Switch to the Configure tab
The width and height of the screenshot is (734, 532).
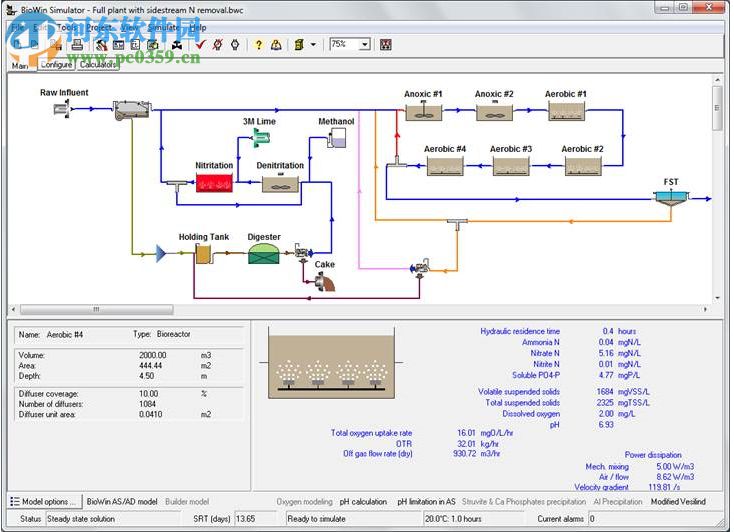pos(56,65)
